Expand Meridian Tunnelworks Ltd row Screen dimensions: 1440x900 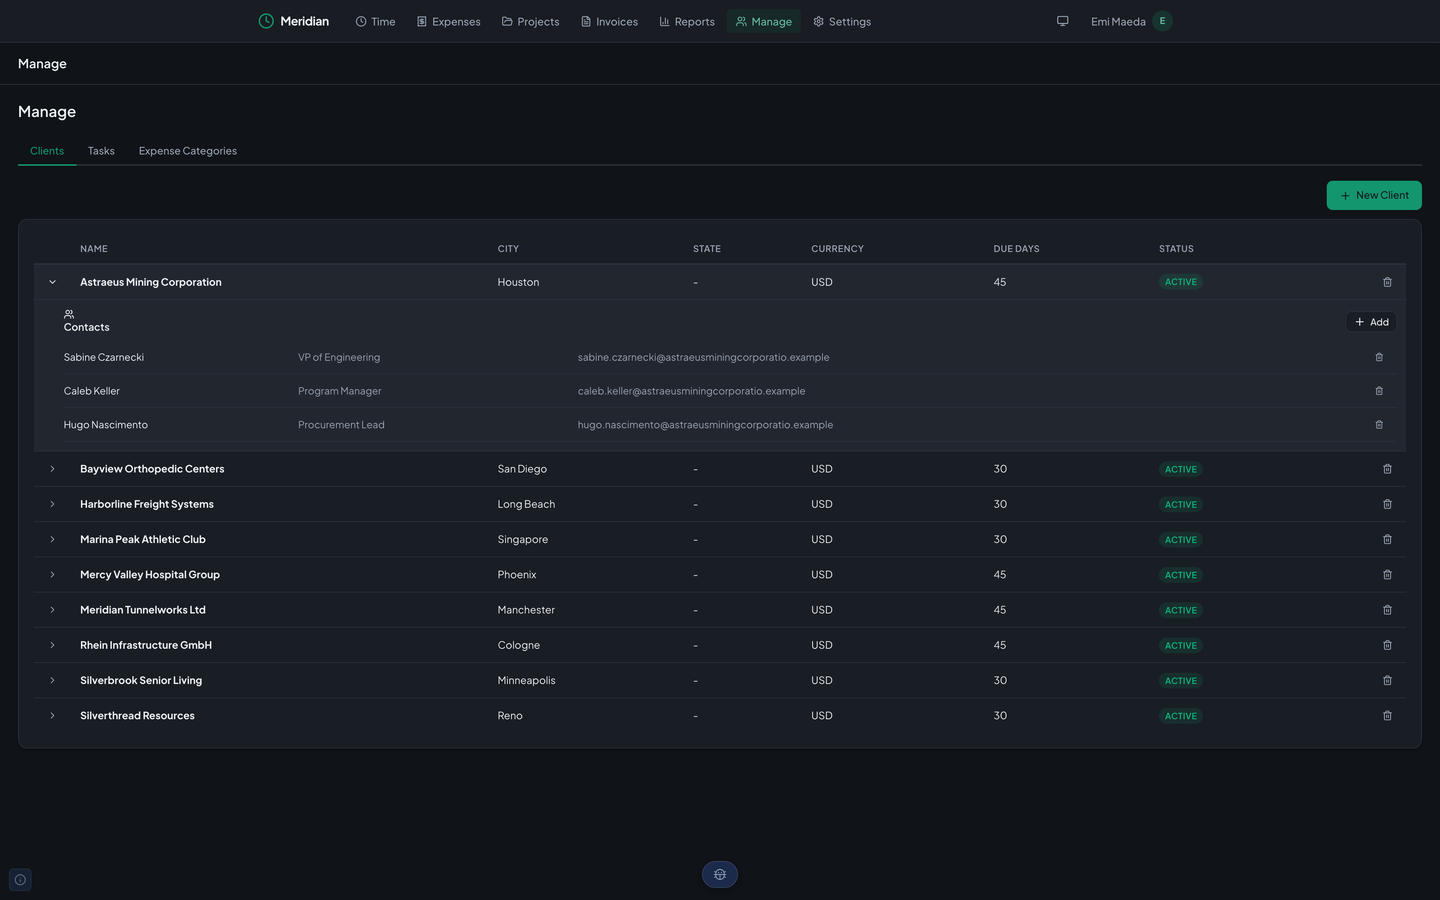pos(53,610)
